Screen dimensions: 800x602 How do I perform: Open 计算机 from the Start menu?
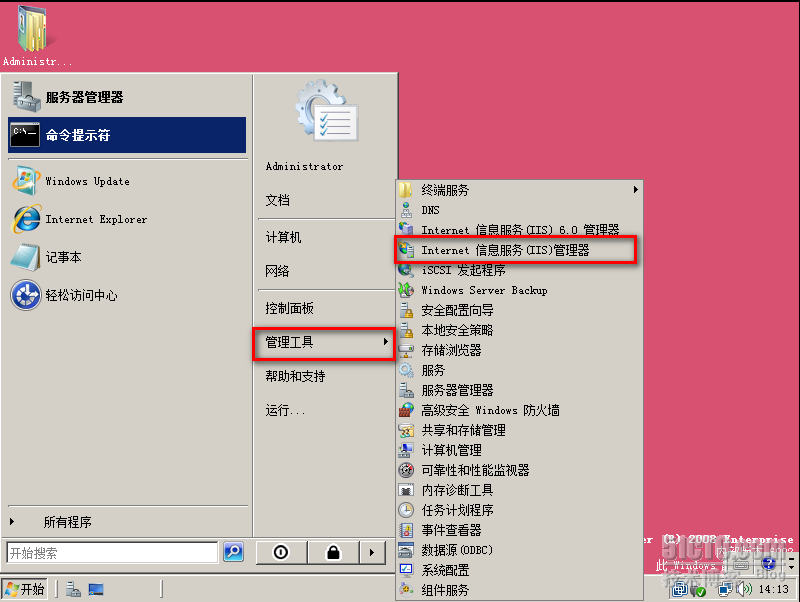tap(283, 237)
